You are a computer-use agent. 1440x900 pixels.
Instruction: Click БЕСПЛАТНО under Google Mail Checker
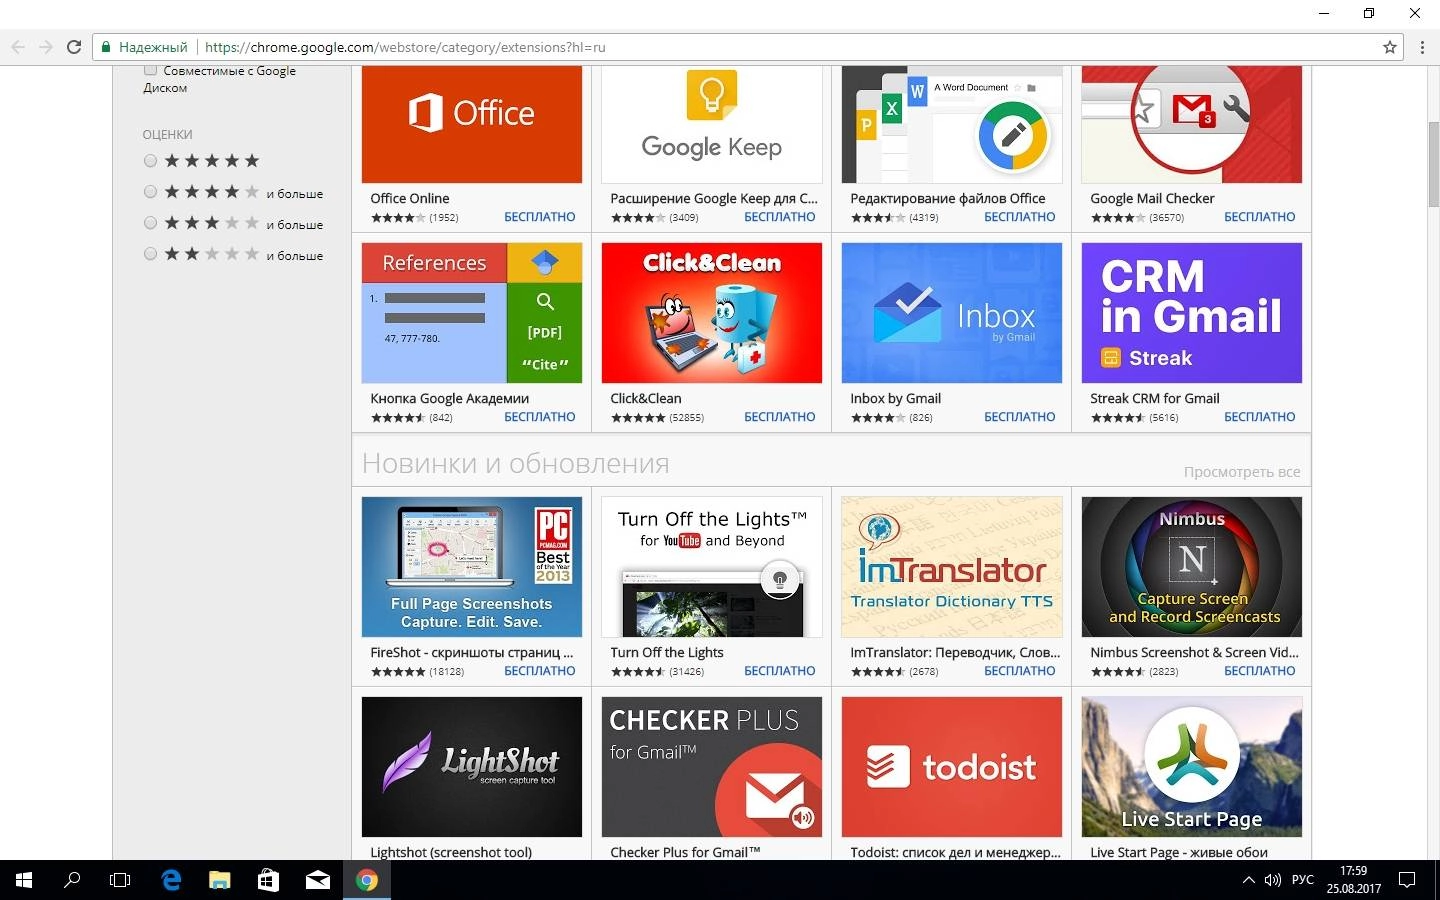(x=1260, y=217)
